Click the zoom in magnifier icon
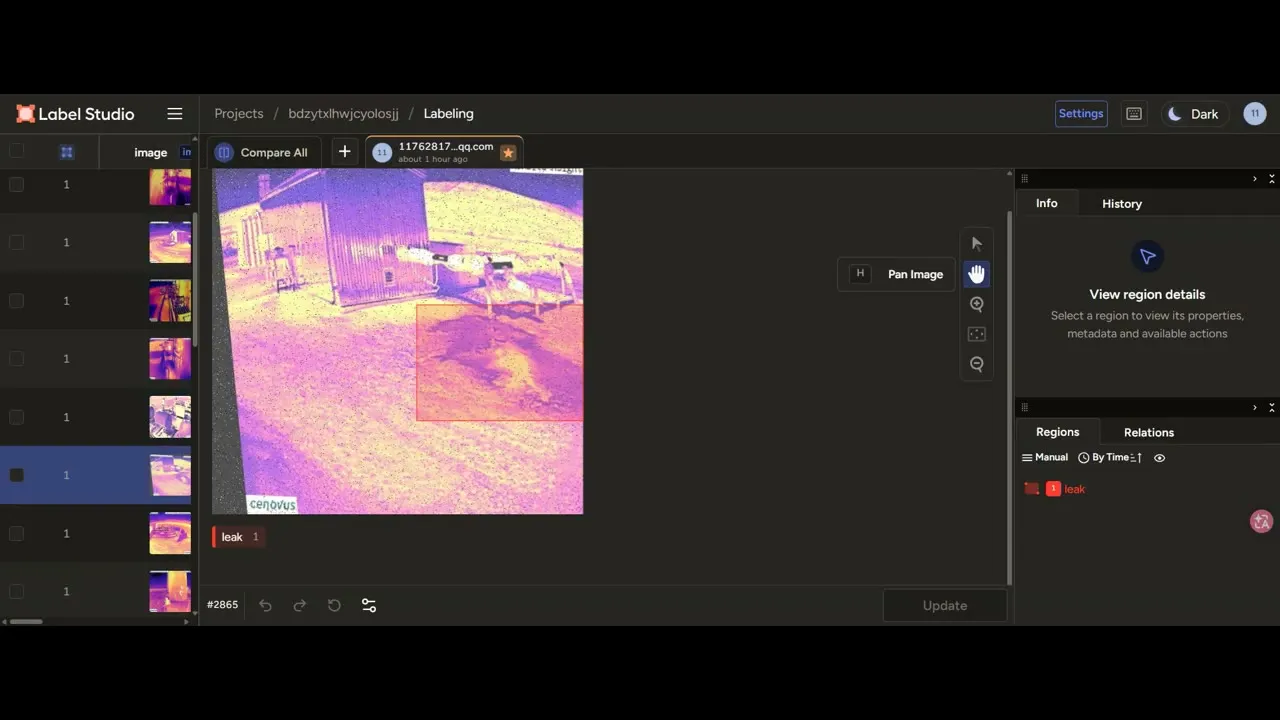1280x720 pixels. tap(977, 304)
